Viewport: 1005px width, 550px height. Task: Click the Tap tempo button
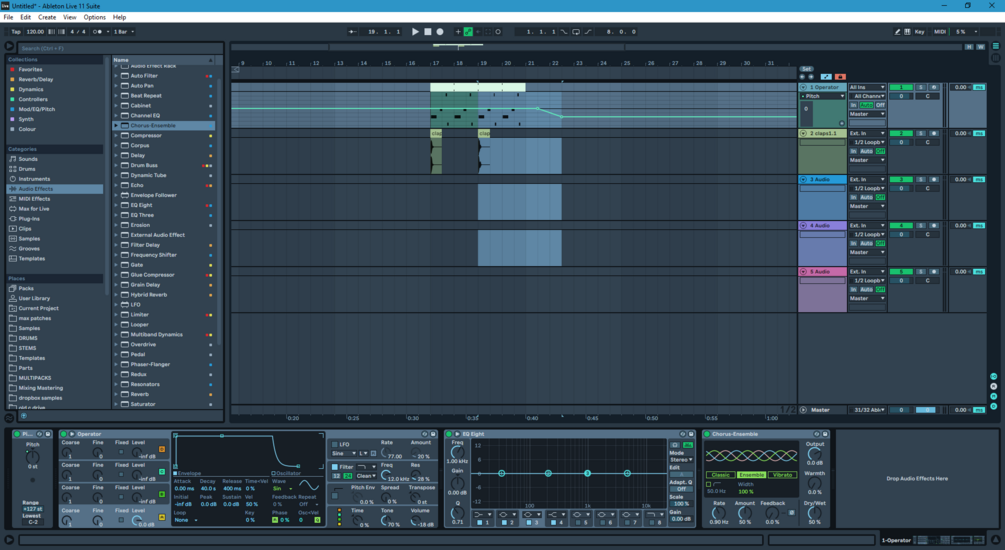click(16, 31)
